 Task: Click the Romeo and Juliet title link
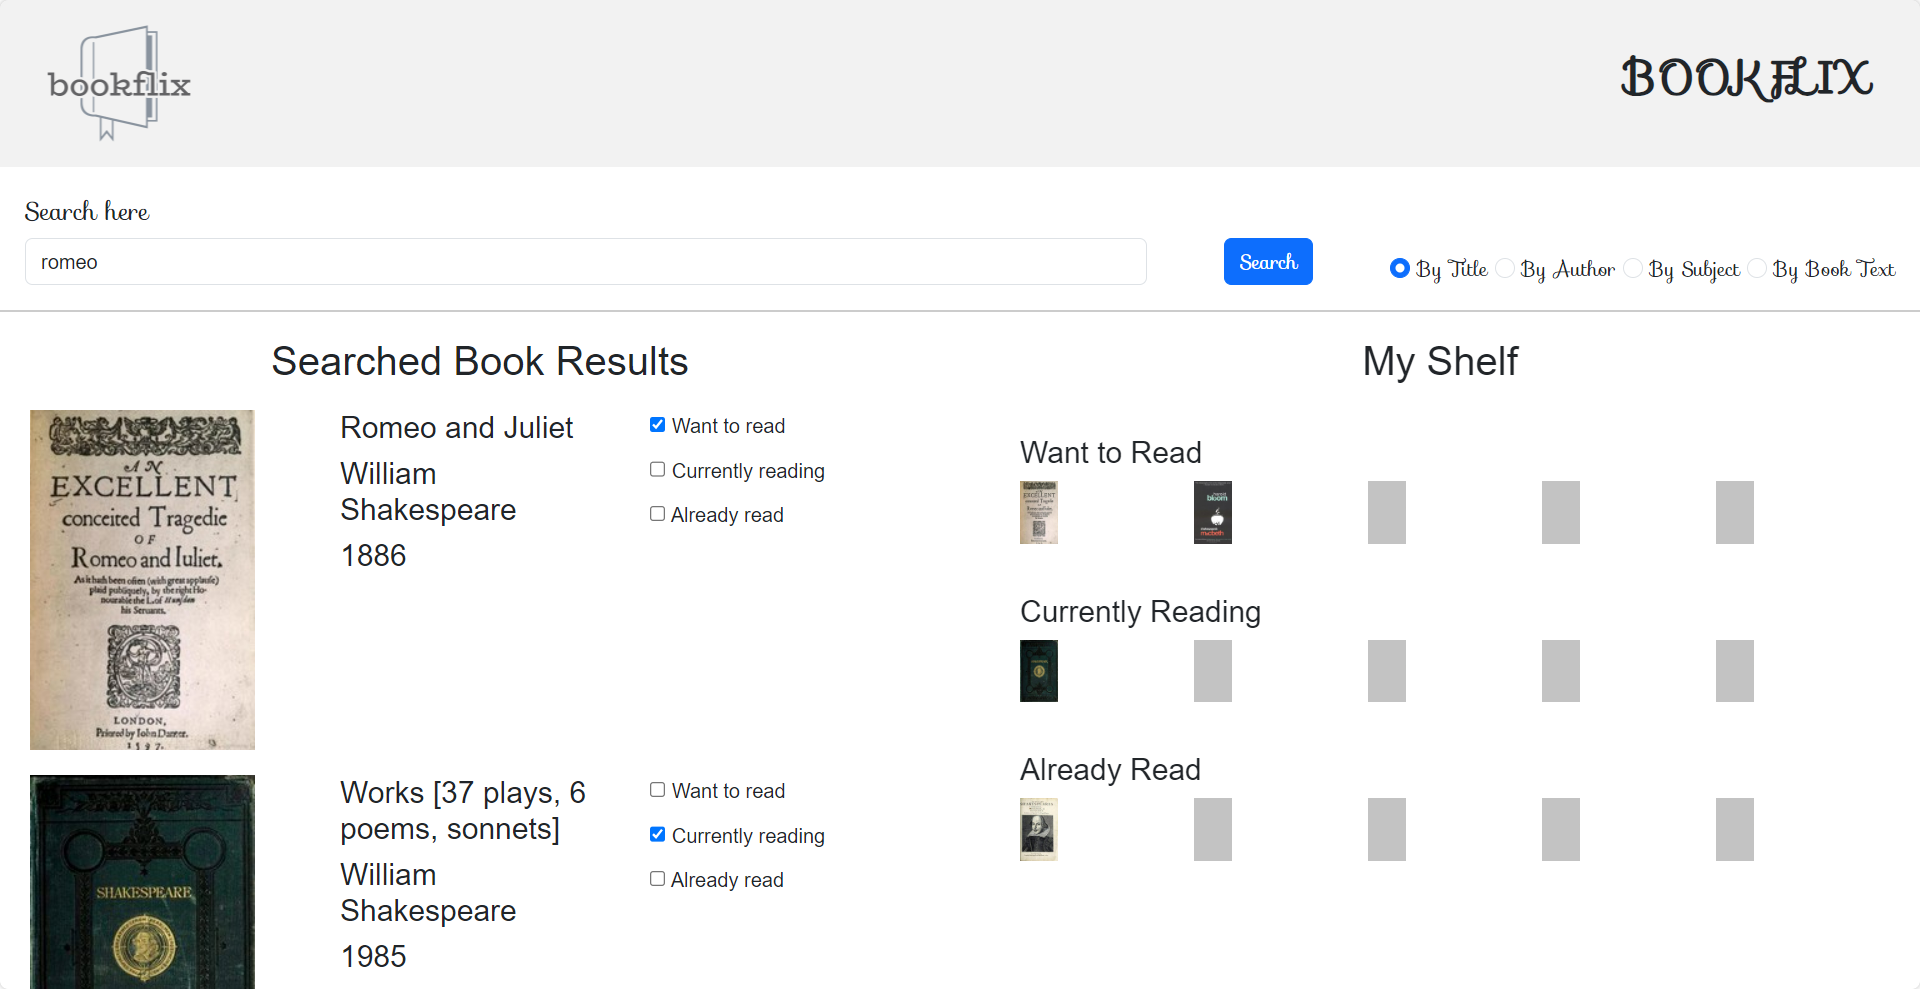tap(456, 428)
